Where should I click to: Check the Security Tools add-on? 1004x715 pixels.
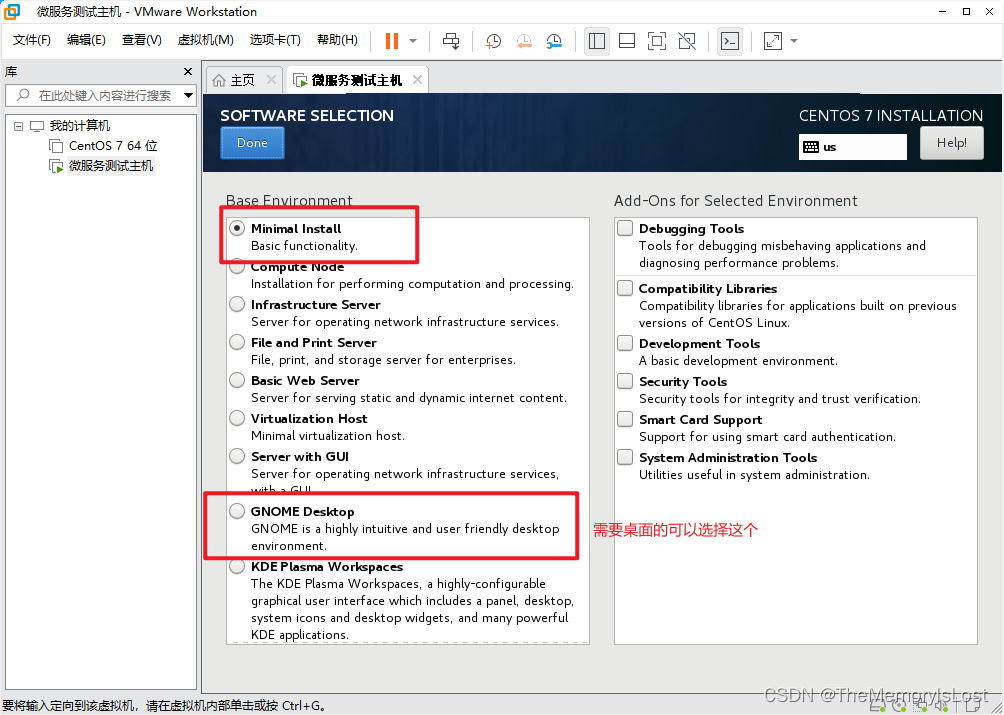(x=625, y=381)
